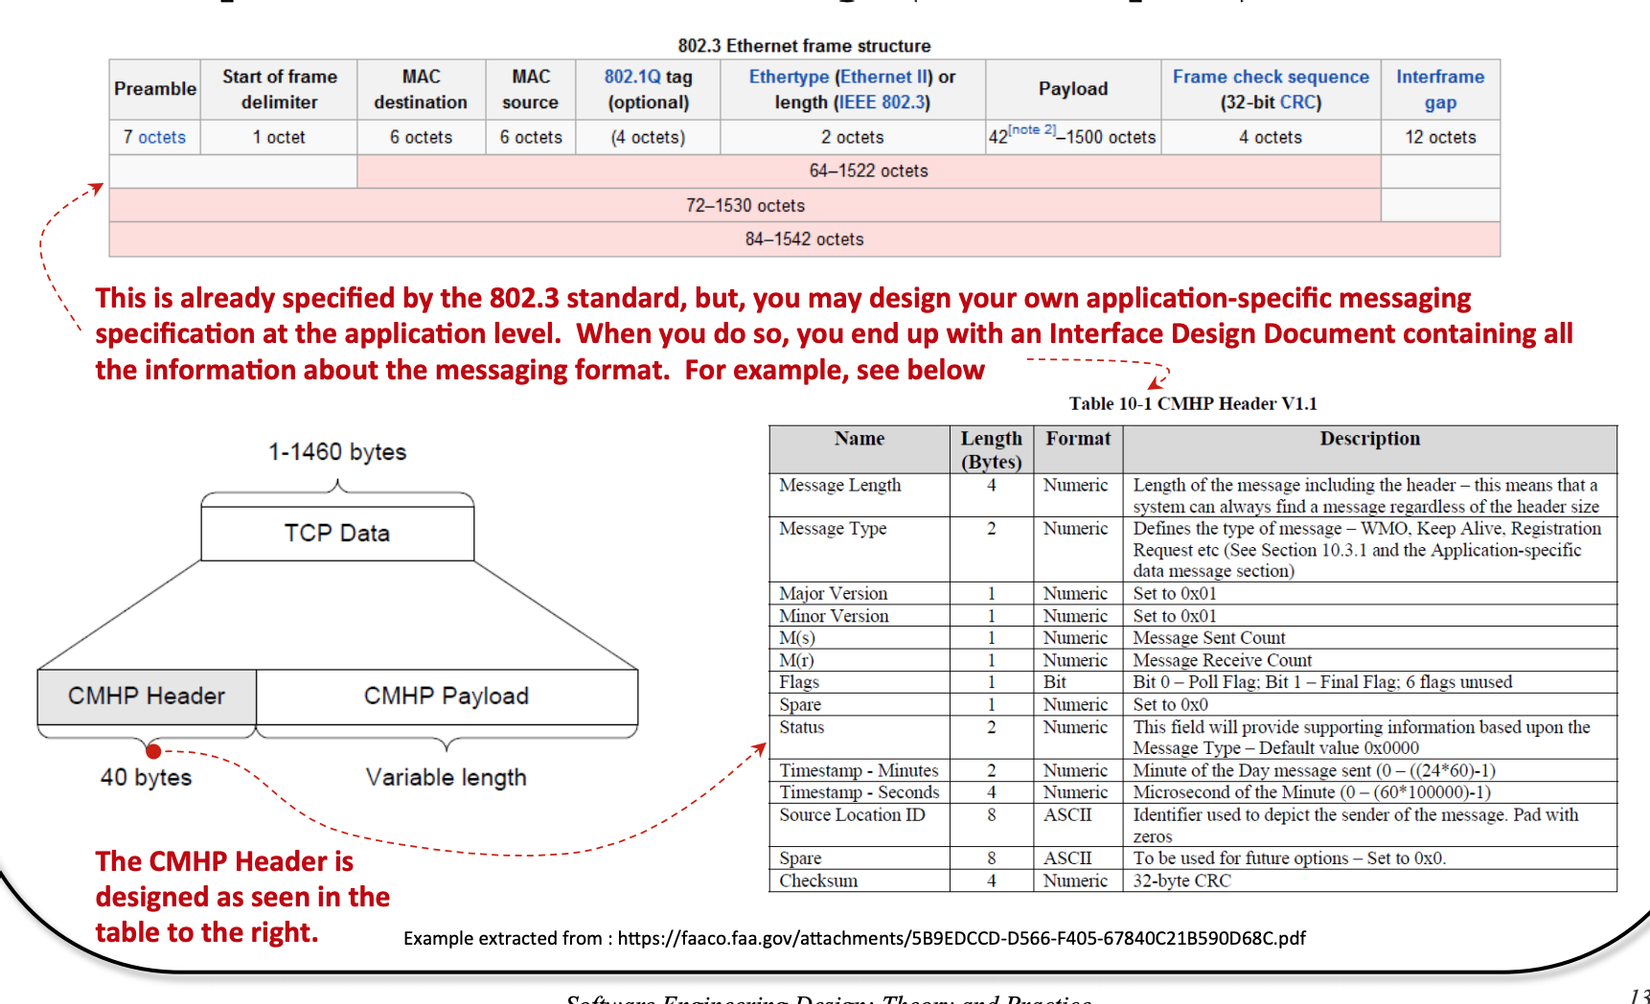Select the 'Flags' row name
The width and height of the screenshot is (1650, 1004).
click(799, 682)
